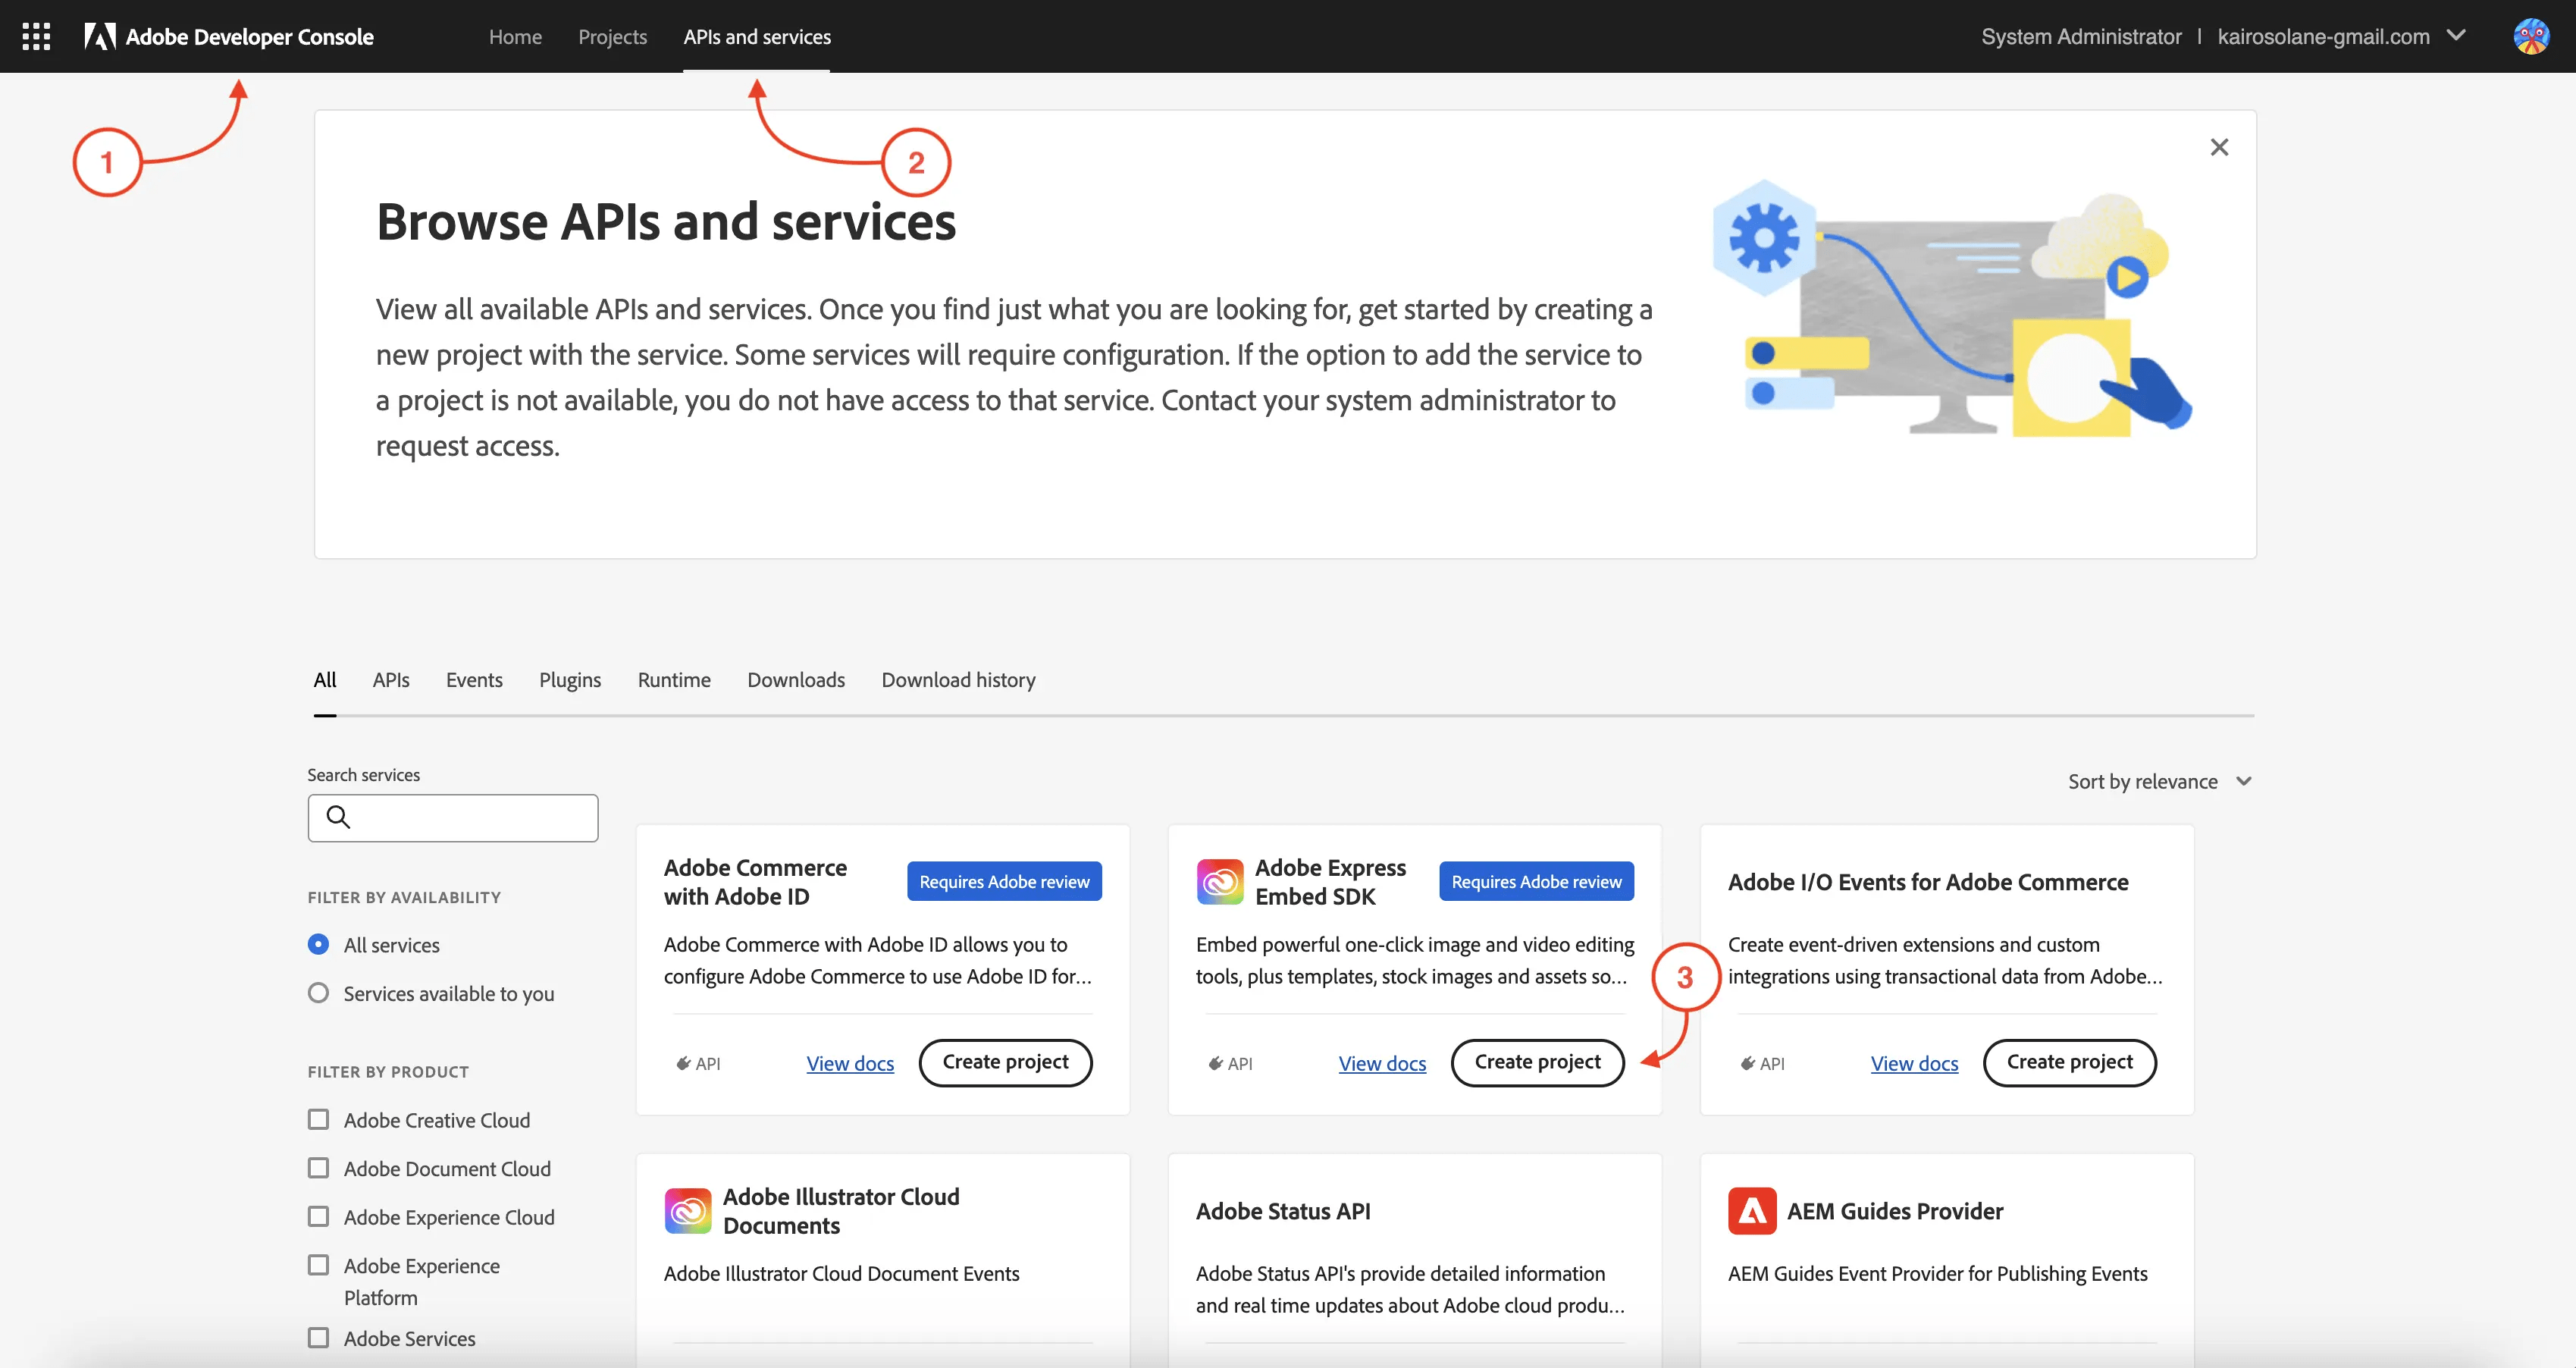2576x1368 pixels.
Task: Select Services available to you radio
Action: [x=318, y=993]
